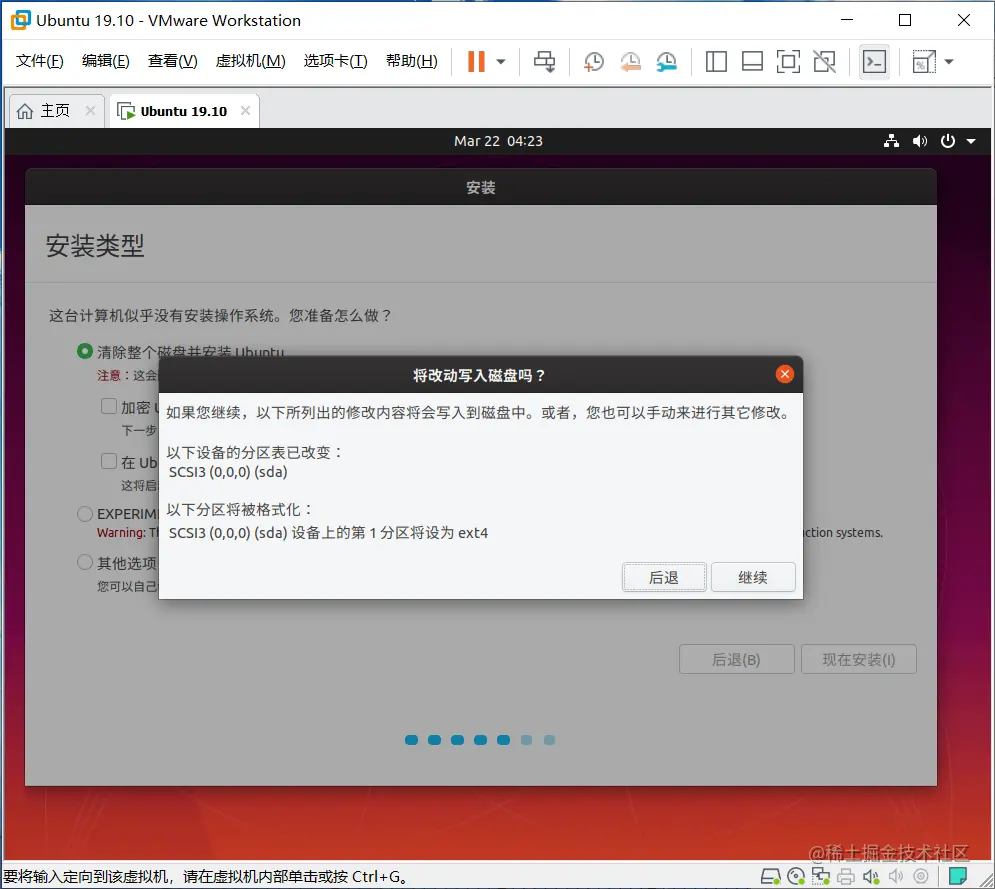
Task: Send Ctrl+Alt+Del to the guest
Action: tap(544, 61)
